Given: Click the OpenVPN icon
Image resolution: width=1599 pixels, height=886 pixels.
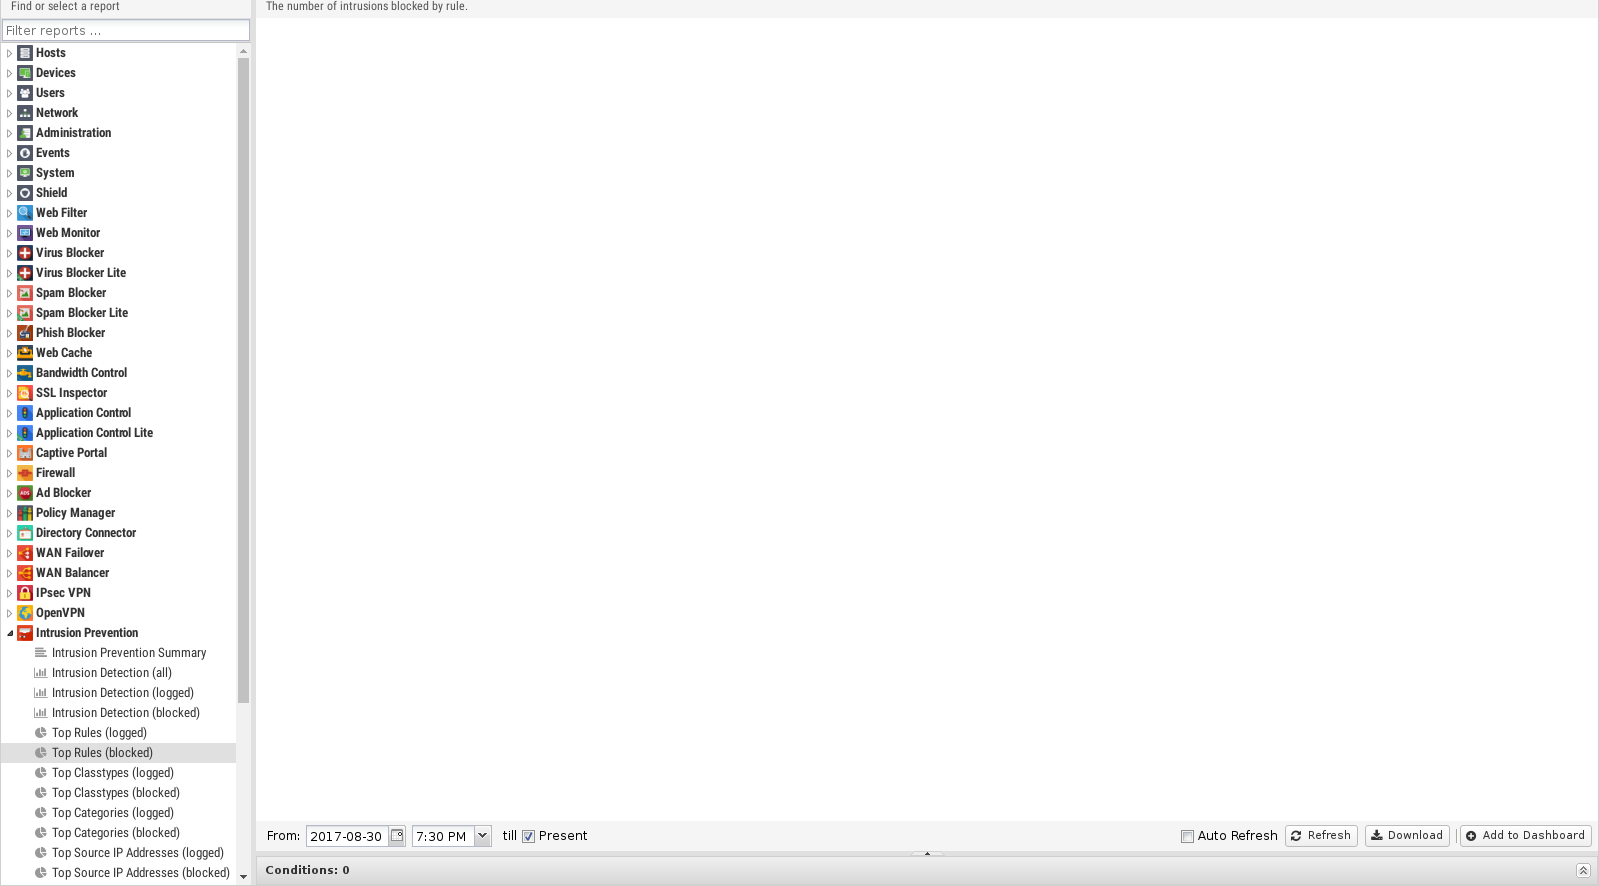Looking at the screenshot, I should point(25,613).
